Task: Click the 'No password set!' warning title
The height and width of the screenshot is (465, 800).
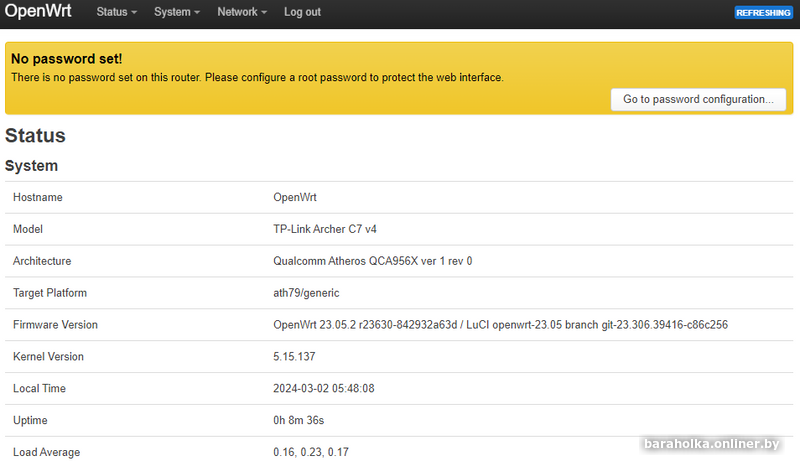Action: pyautogui.click(x=66, y=59)
